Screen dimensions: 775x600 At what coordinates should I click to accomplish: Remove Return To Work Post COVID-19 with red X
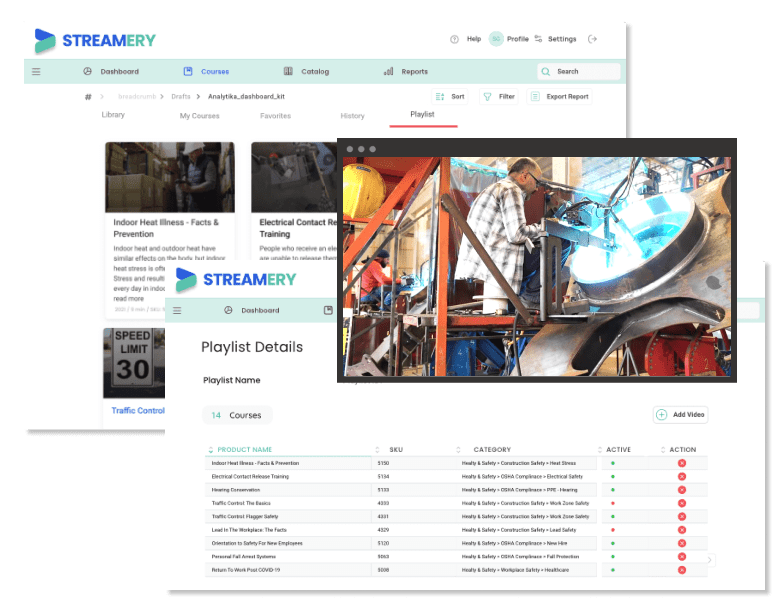[682, 570]
